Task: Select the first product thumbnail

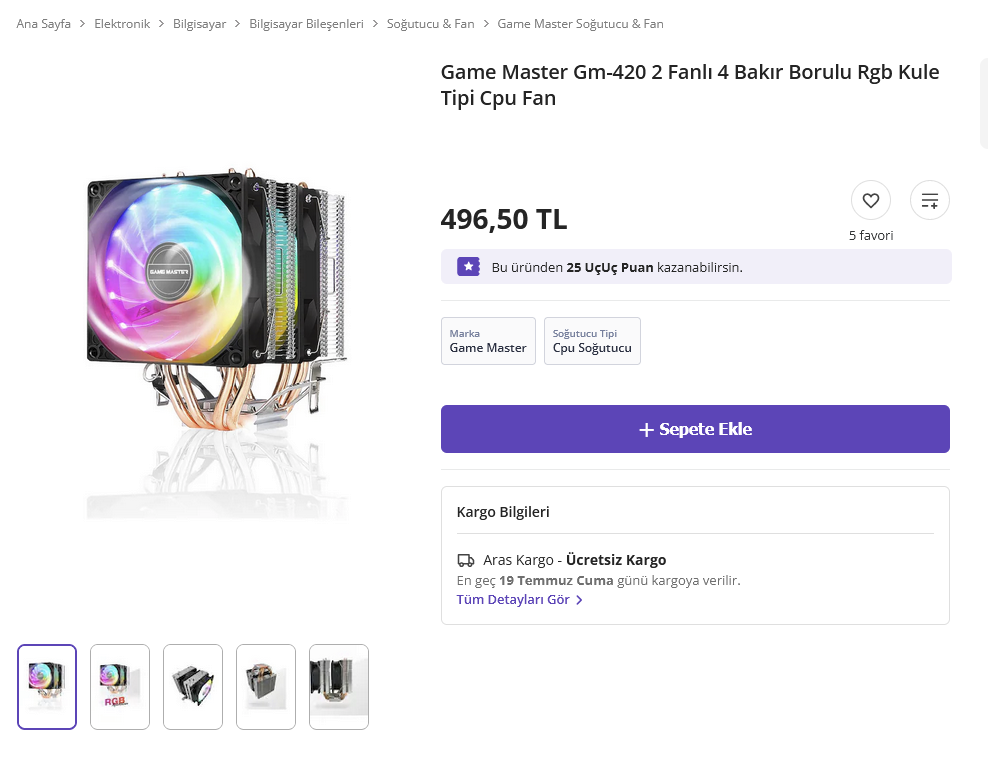Action: (x=47, y=687)
